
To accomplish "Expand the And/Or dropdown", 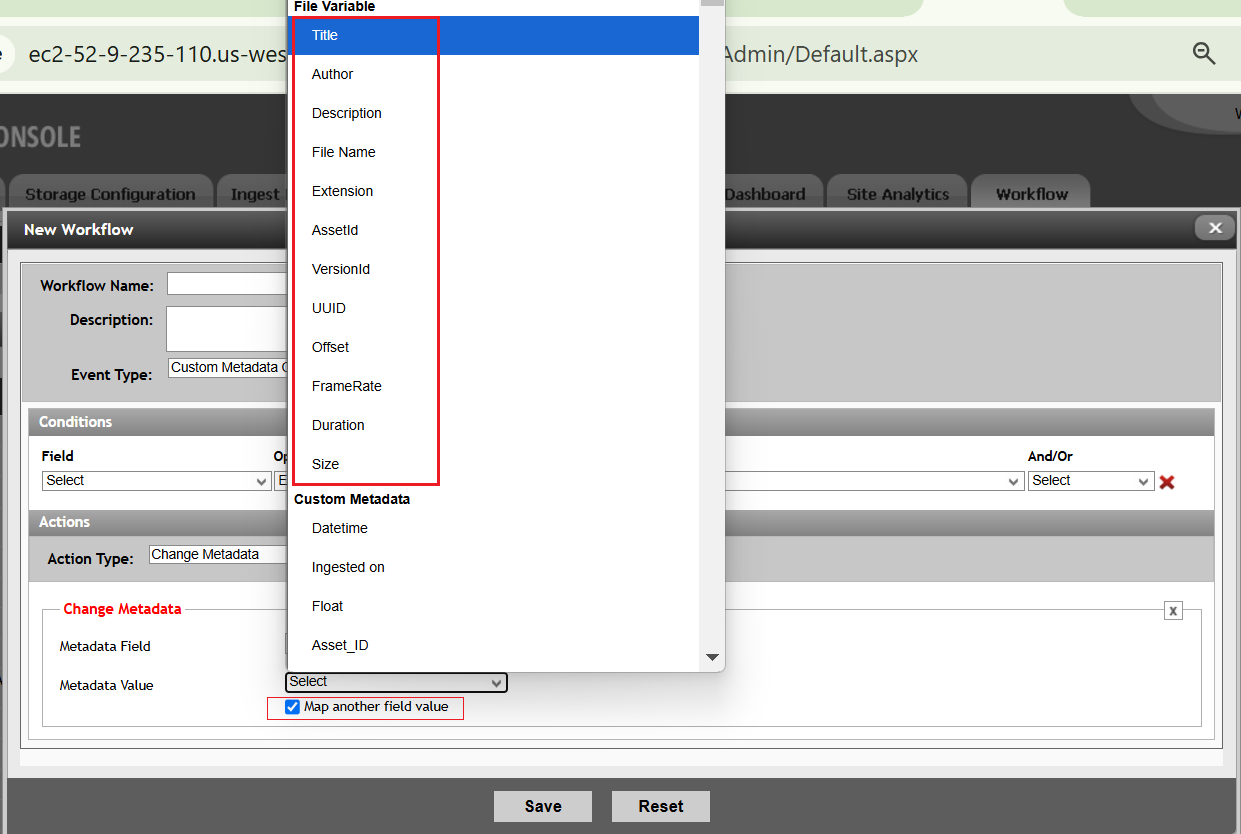I will tap(1090, 481).
